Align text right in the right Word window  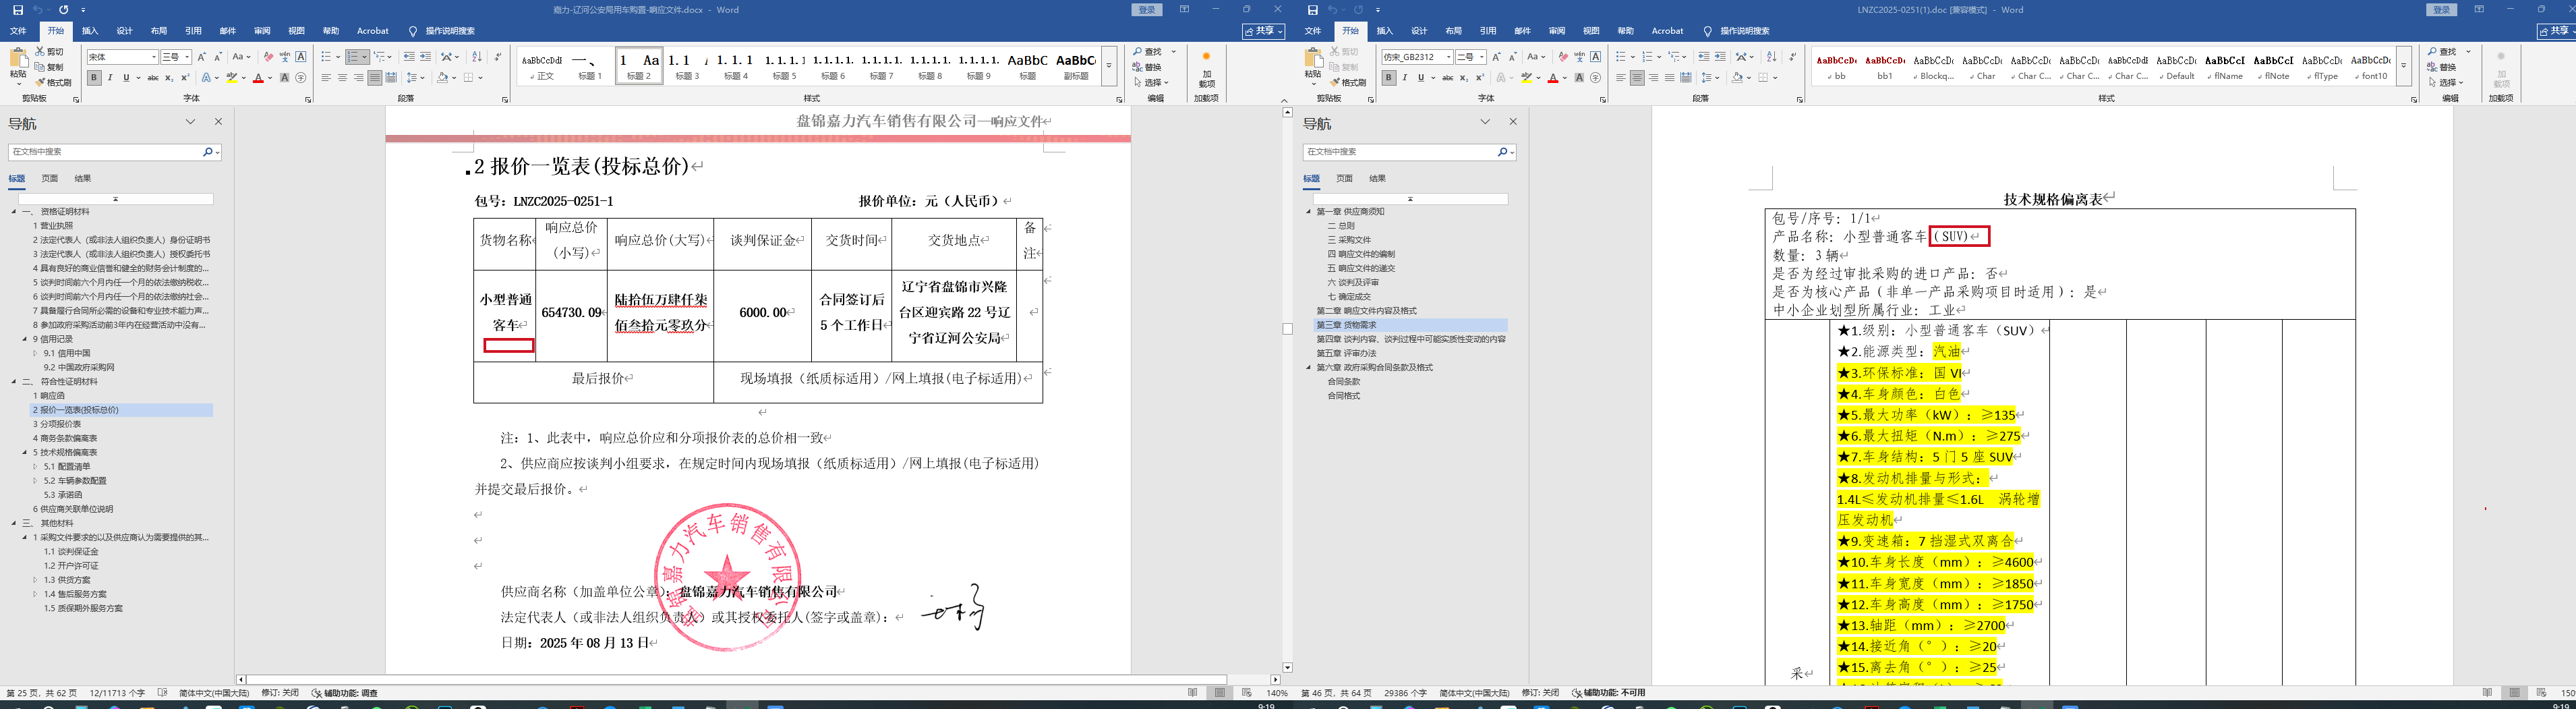1653,78
